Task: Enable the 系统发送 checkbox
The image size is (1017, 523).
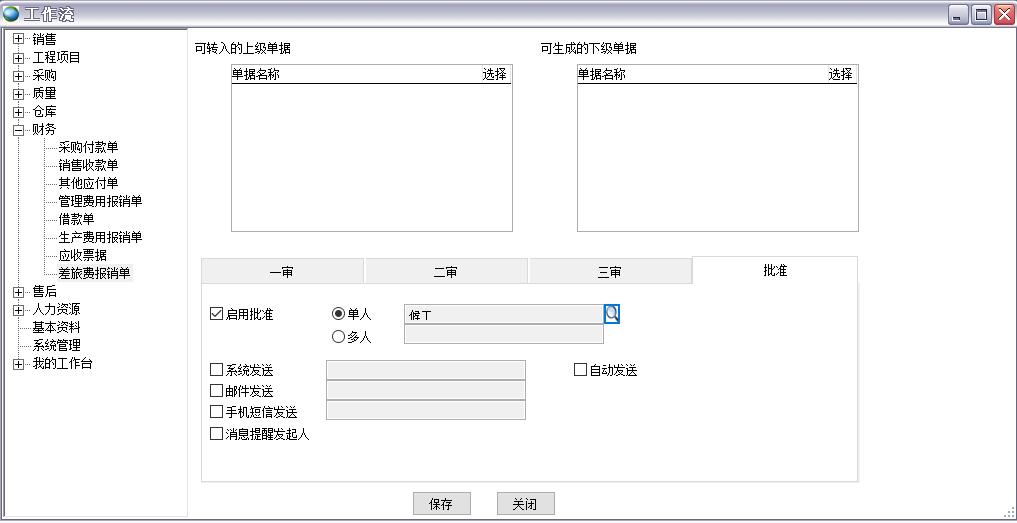Action: click(x=217, y=370)
